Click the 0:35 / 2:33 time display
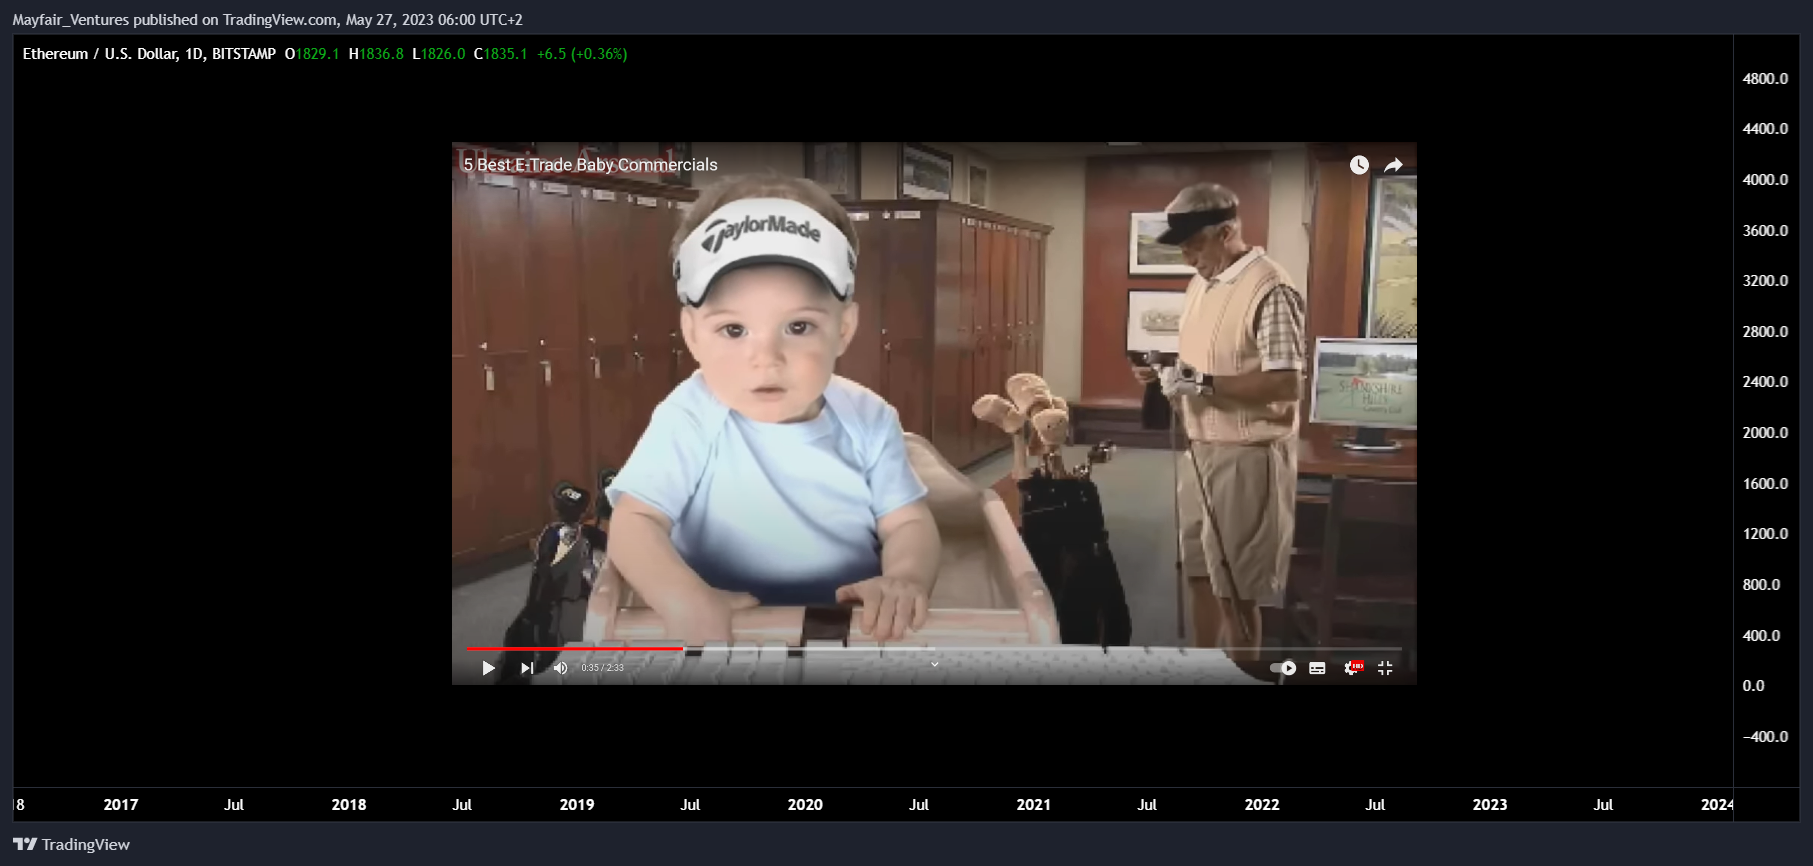The width and height of the screenshot is (1813, 866). [602, 668]
